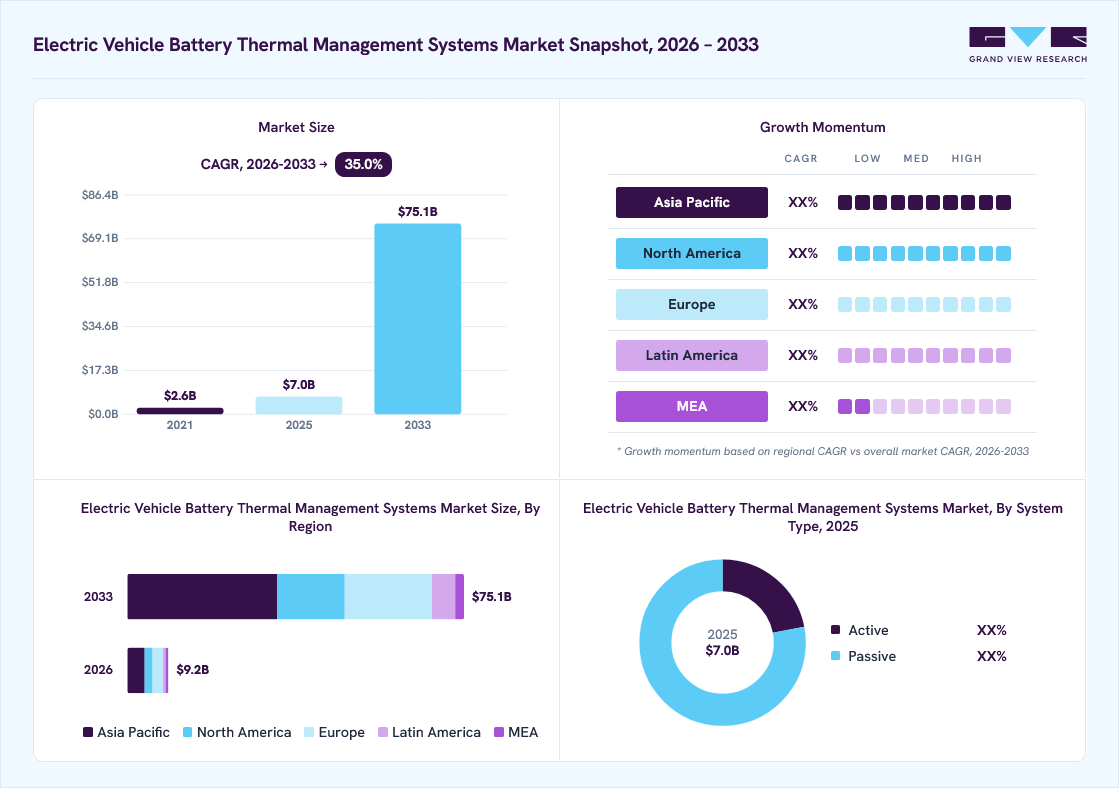This screenshot has width=1120, height=788.
Task: Click the $9.2B total for 2026
Action: click(x=193, y=669)
